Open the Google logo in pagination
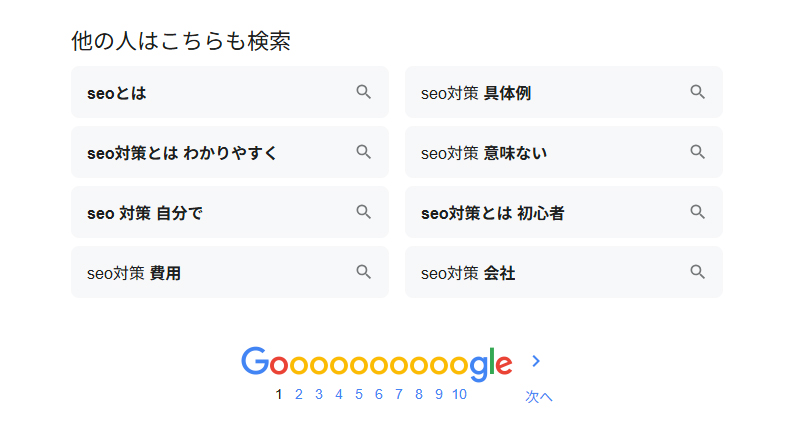 coord(376,363)
